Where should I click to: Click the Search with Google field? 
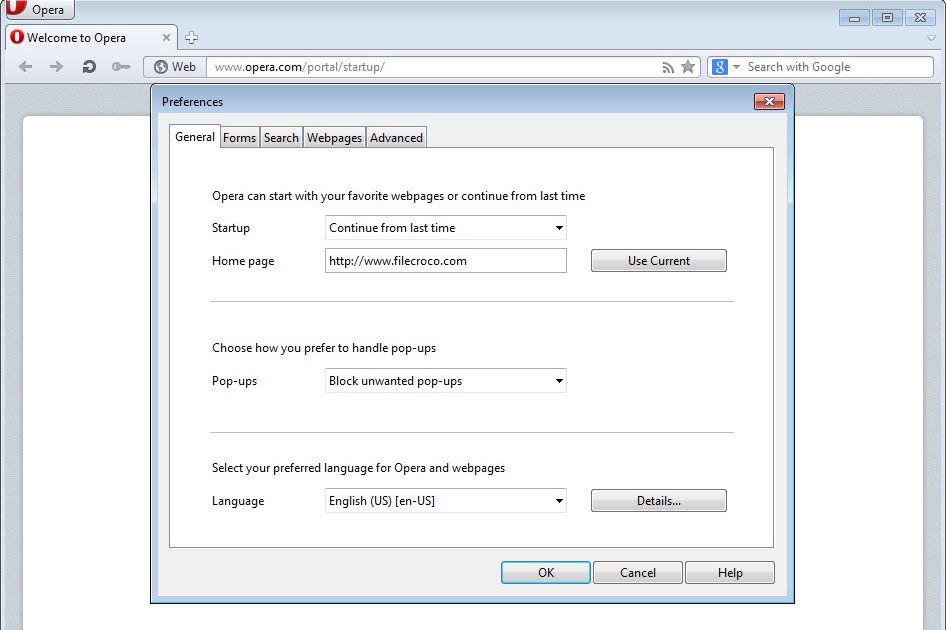coord(837,67)
